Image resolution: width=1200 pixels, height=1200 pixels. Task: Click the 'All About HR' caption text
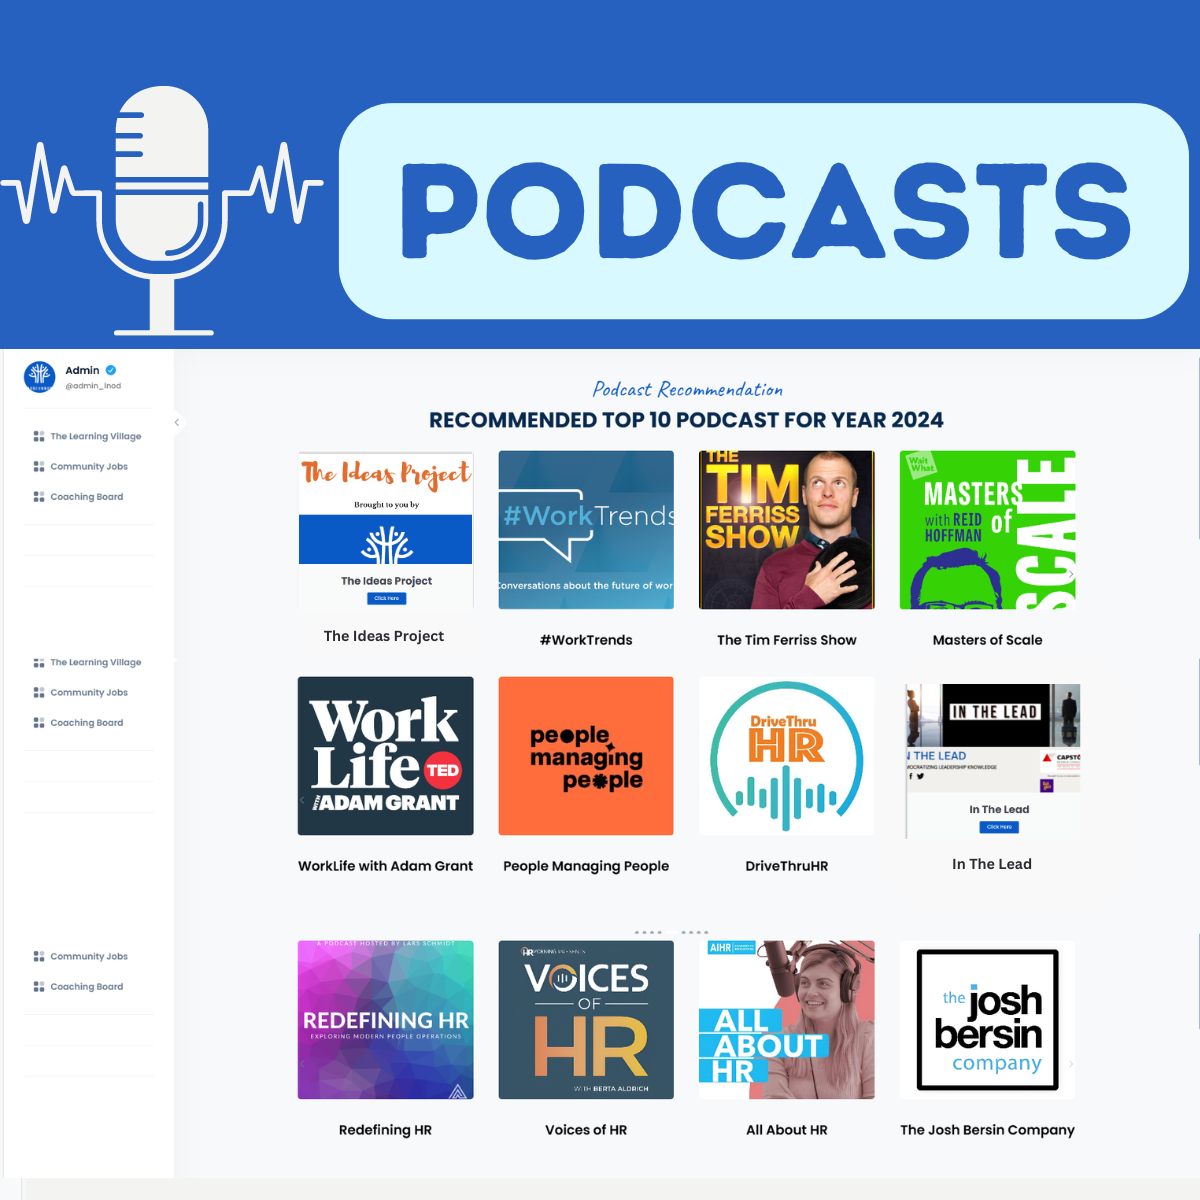click(787, 1130)
